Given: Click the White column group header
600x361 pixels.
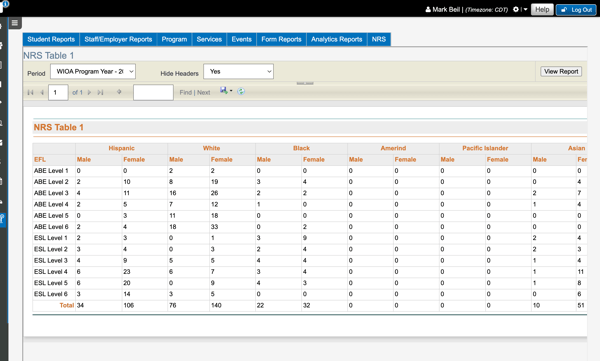Looking at the screenshot, I should coord(211,148).
